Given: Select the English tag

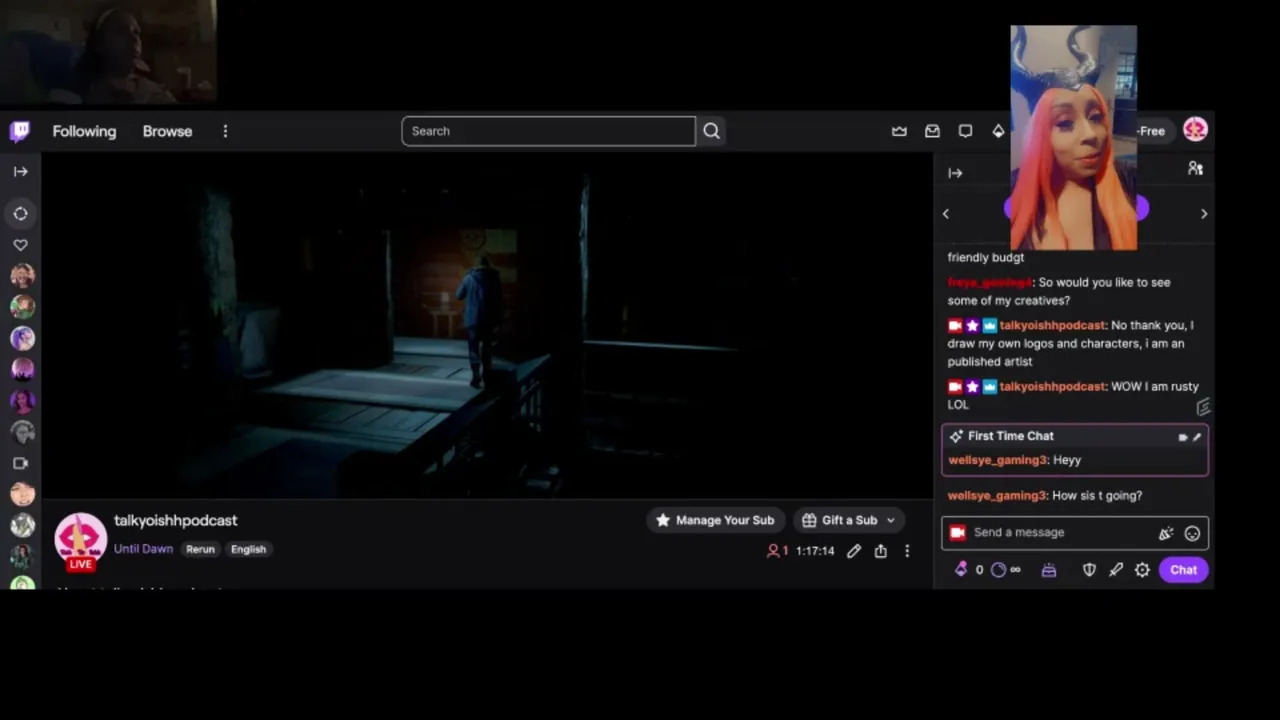Looking at the screenshot, I should pos(248,549).
